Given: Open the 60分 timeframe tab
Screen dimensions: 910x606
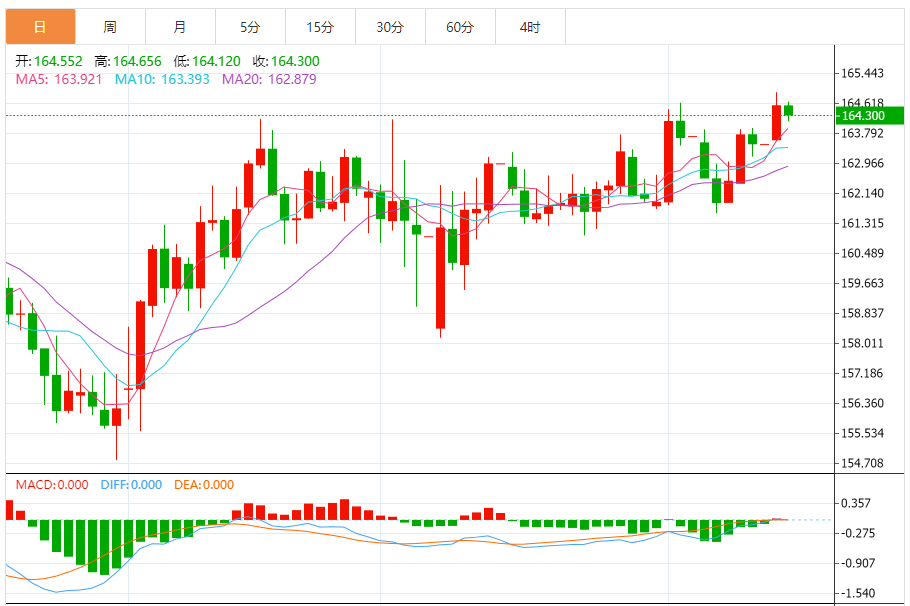Looking at the screenshot, I should (461, 27).
